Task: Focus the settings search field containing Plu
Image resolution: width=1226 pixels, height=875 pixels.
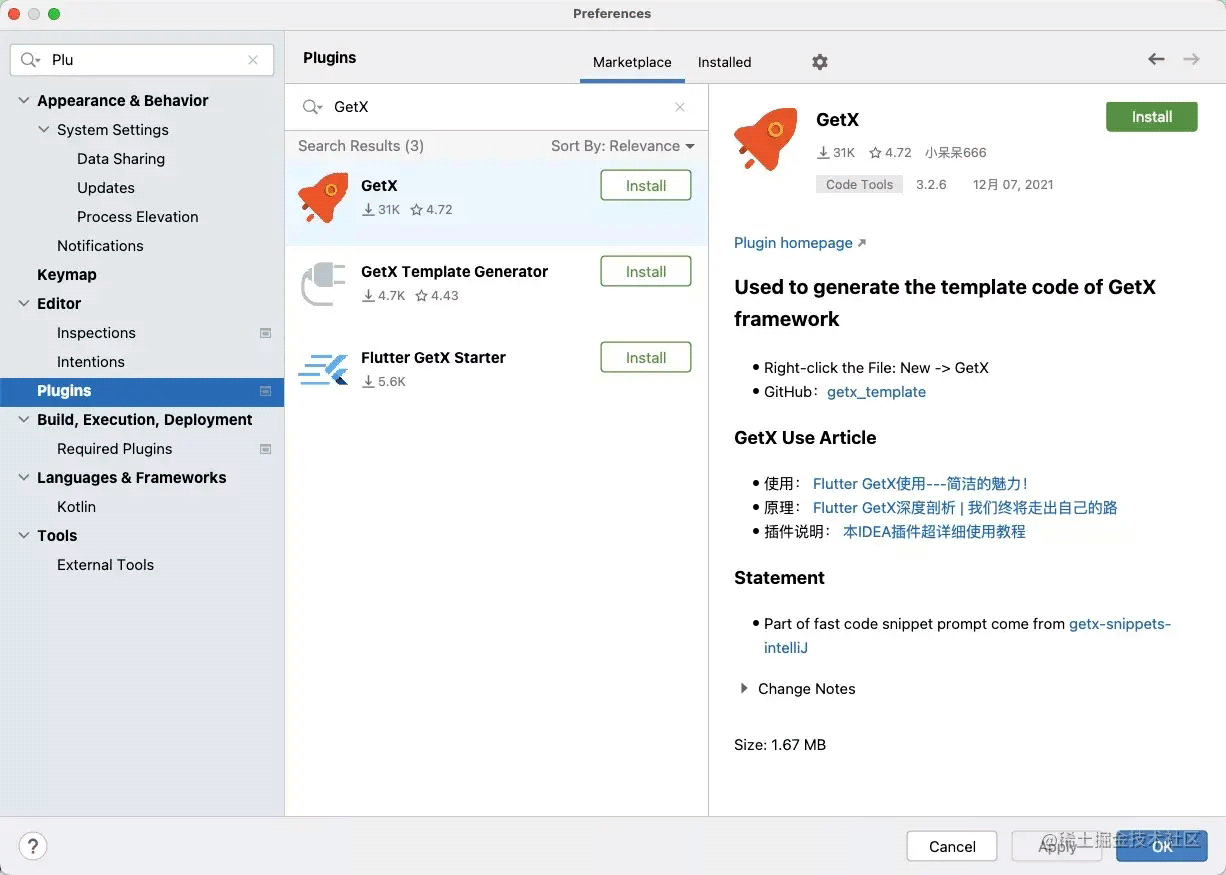Action: [141, 60]
